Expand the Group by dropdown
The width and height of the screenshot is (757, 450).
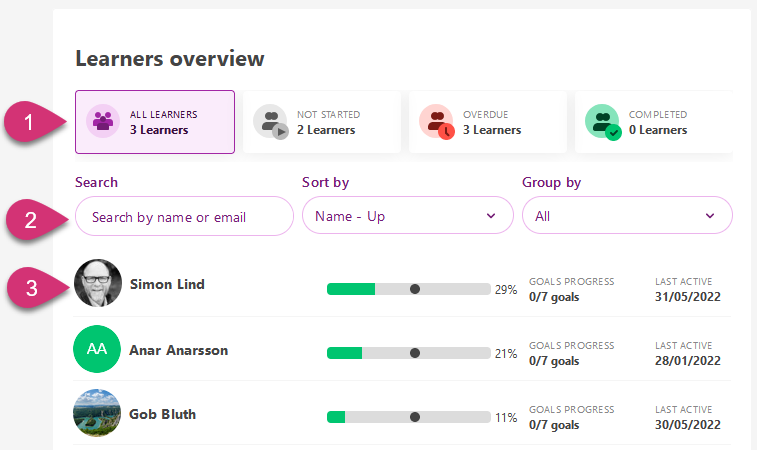tap(627, 216)
